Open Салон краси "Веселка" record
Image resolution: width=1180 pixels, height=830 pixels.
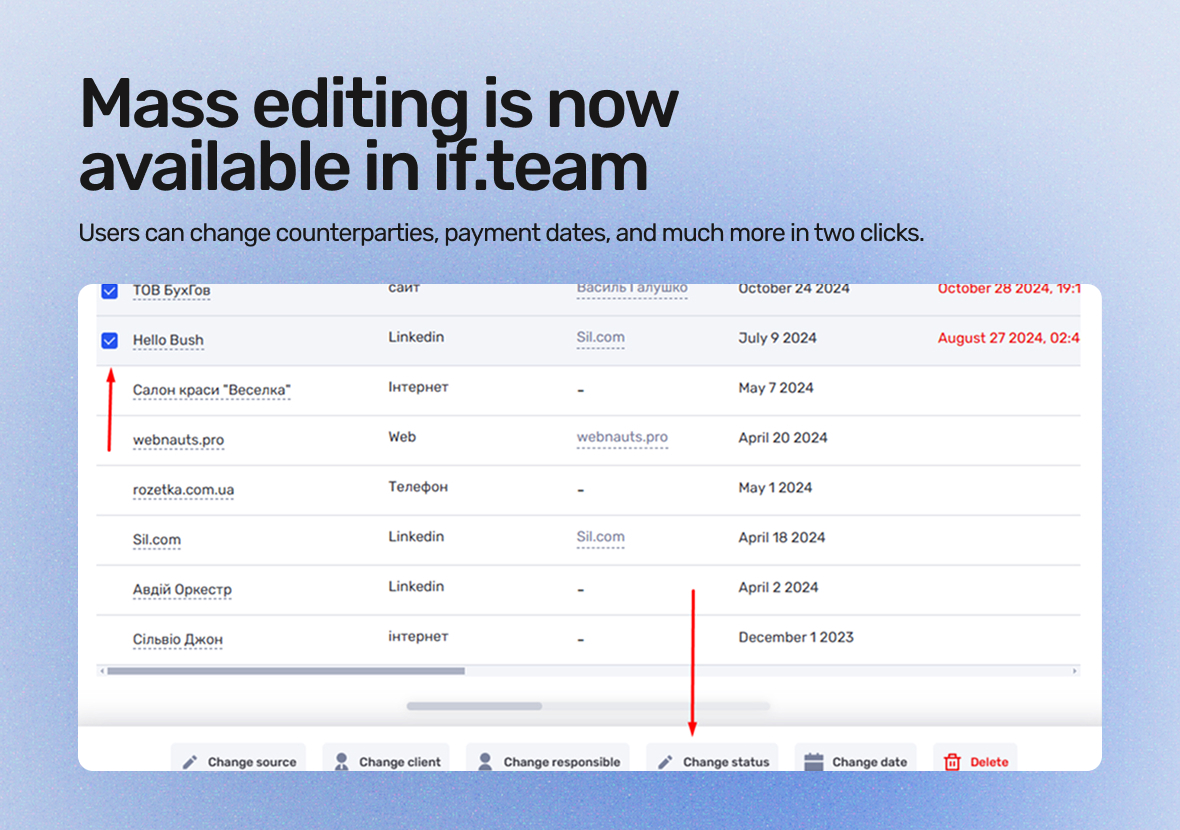tap(211, 390)
